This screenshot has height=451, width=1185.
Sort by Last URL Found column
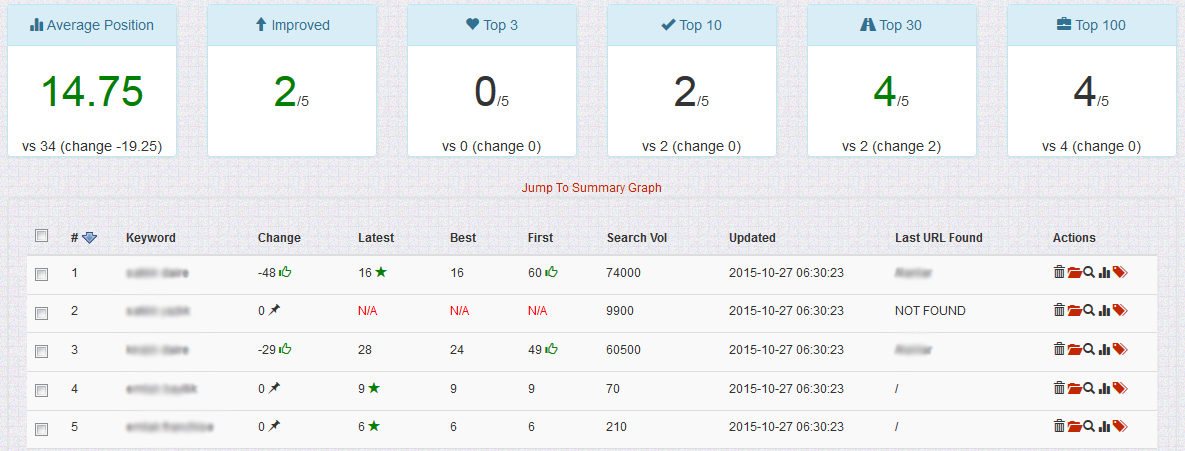click(x=938, y=237)
